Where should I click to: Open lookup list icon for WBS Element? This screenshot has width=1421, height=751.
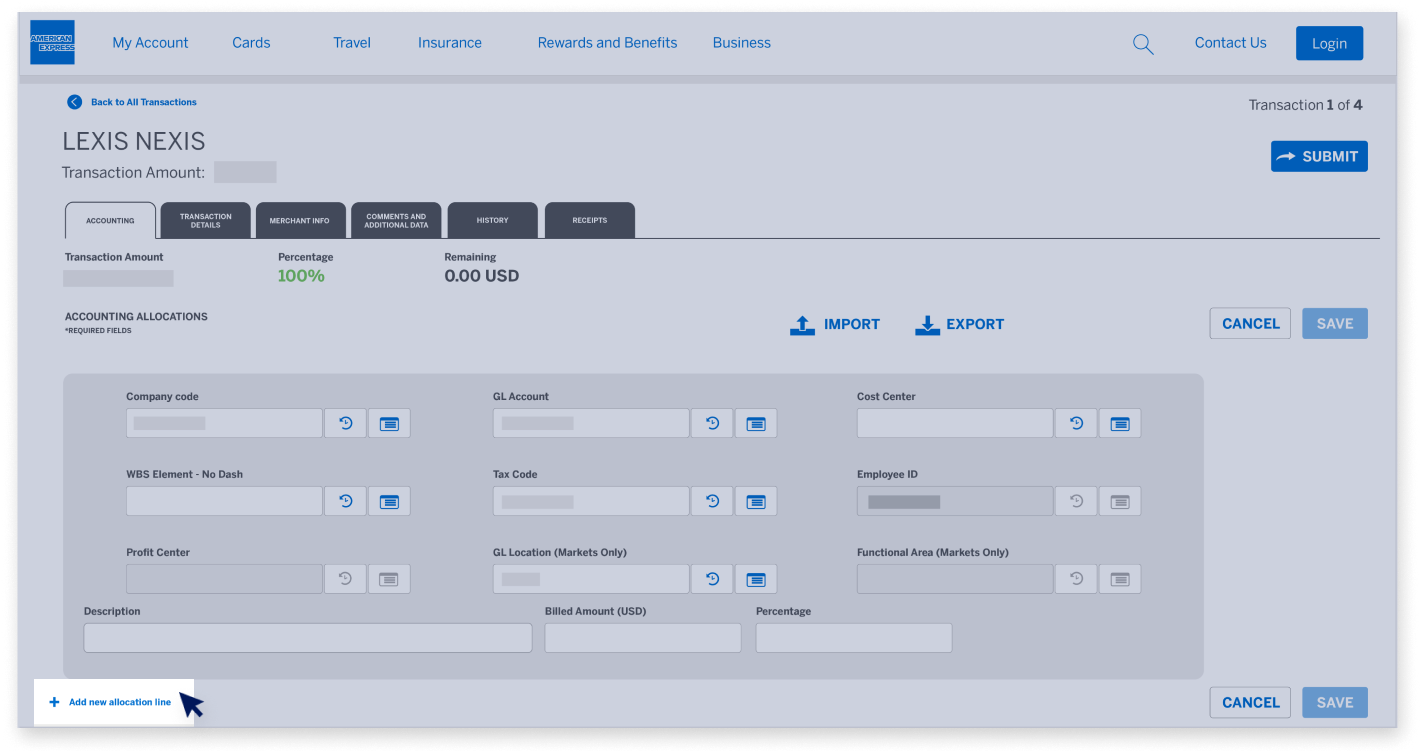[389, 501]
